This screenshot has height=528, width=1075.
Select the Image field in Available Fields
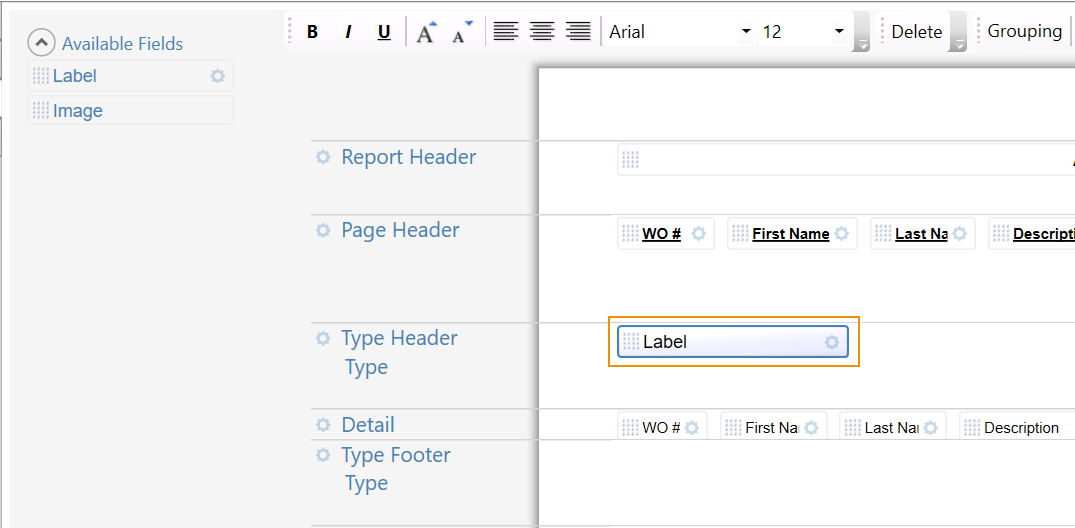(x=78, y=111)
